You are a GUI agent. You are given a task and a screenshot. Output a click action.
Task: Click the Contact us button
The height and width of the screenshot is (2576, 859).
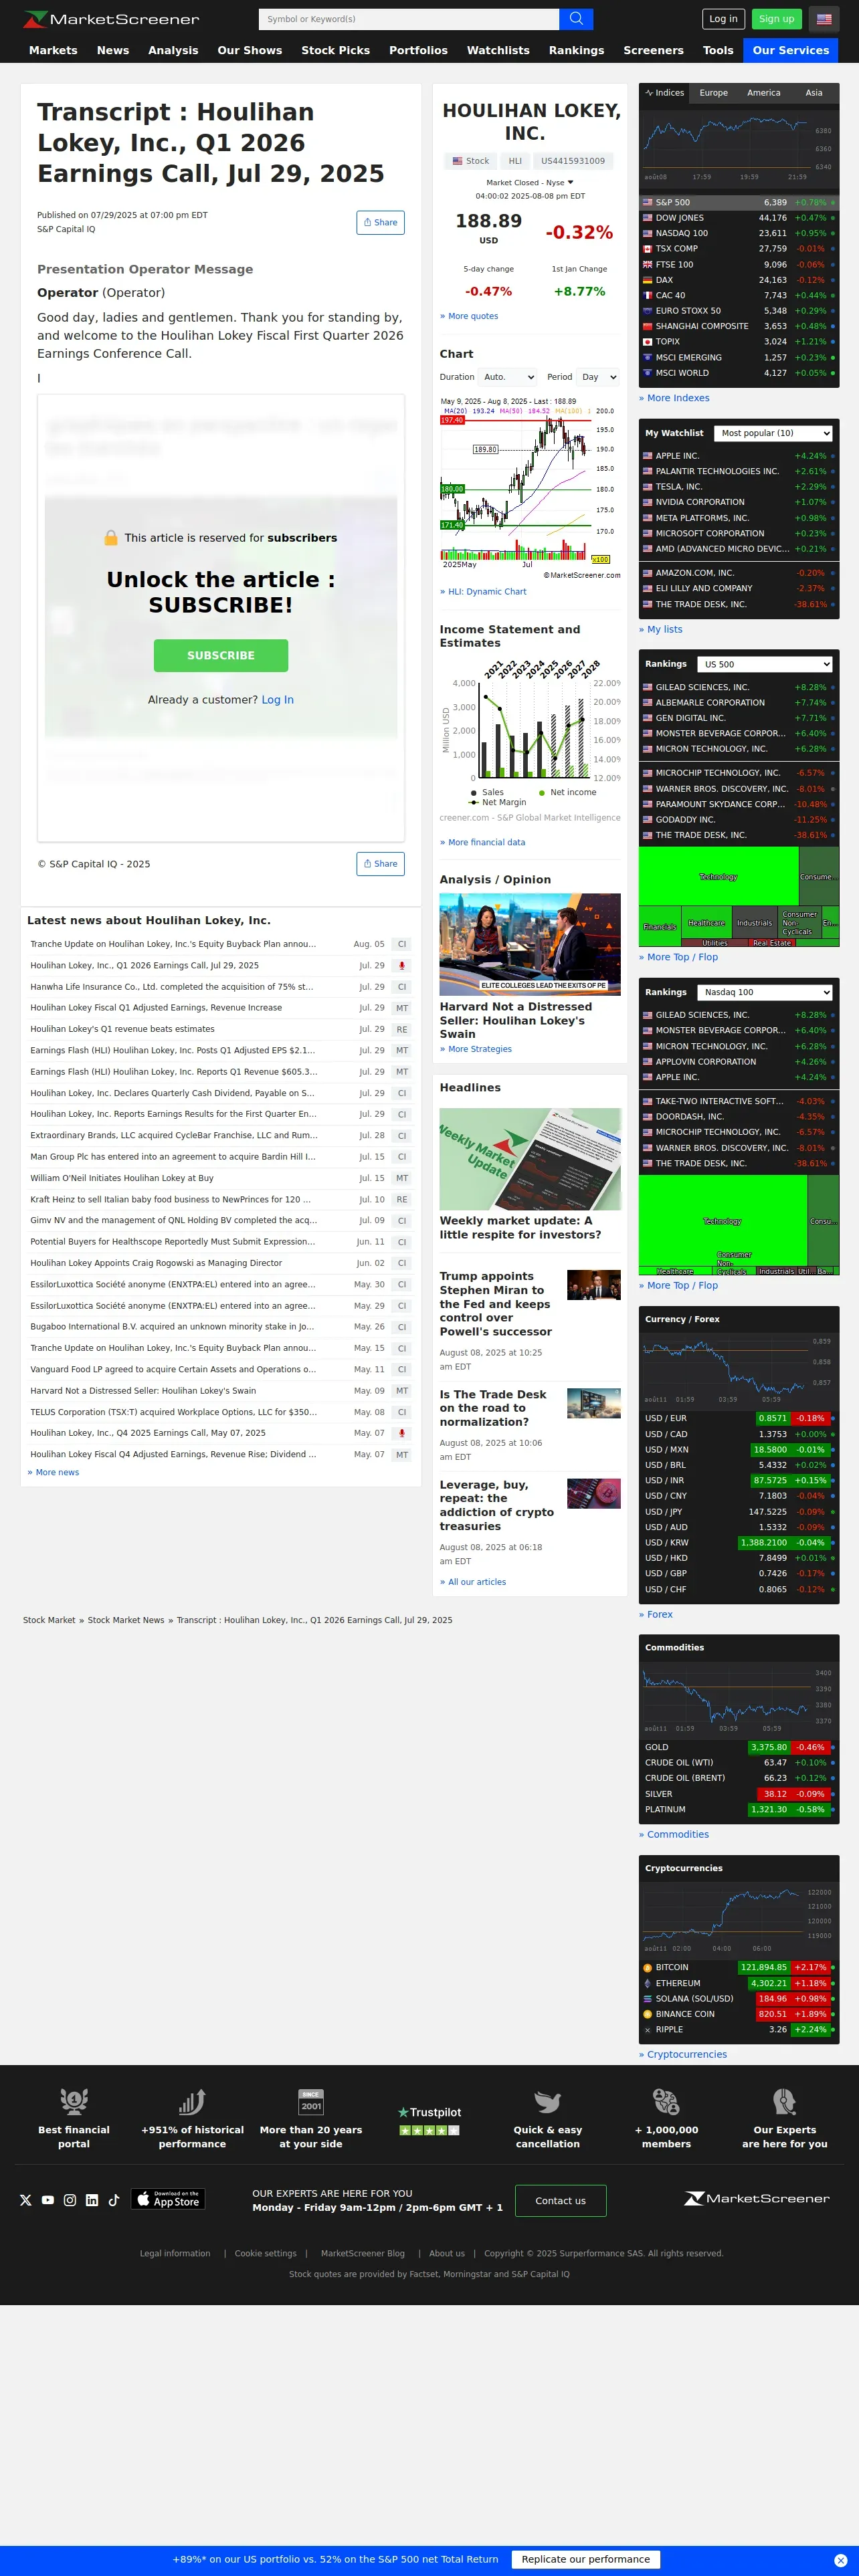click(x=560, y=2200)
